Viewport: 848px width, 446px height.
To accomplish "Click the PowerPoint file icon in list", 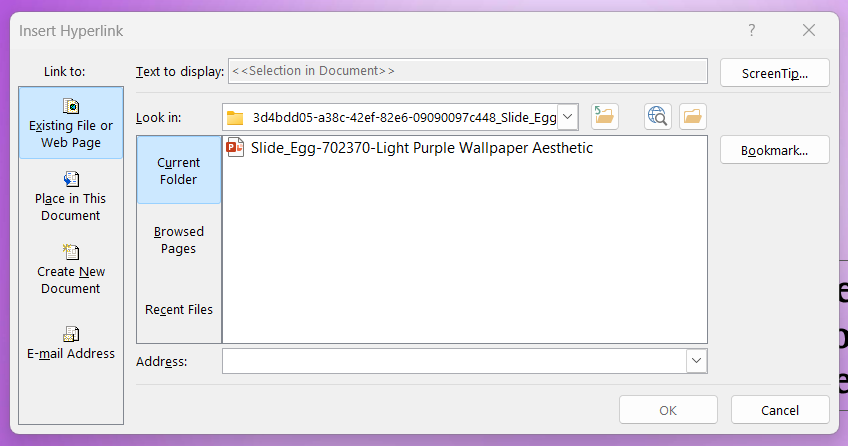I will (235, 147).
